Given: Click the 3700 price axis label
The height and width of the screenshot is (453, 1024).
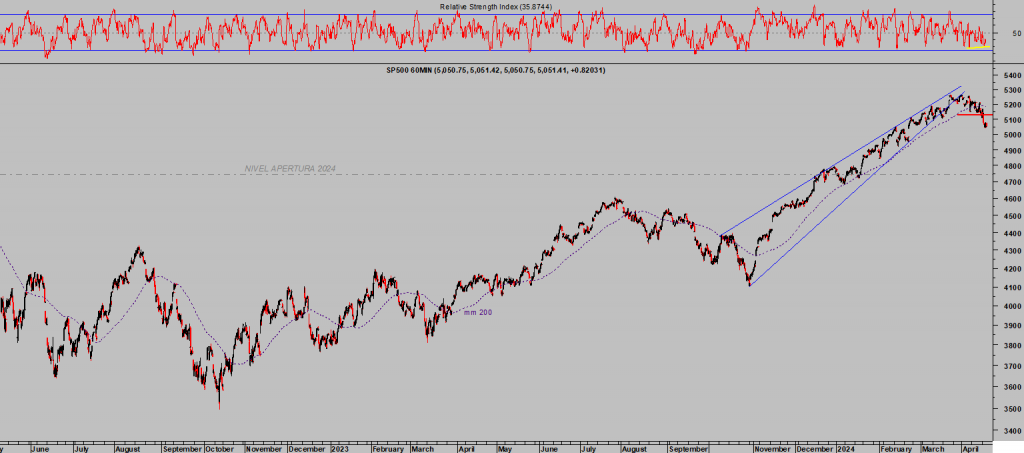Looking at the screenshot, I should [1011, 366].
